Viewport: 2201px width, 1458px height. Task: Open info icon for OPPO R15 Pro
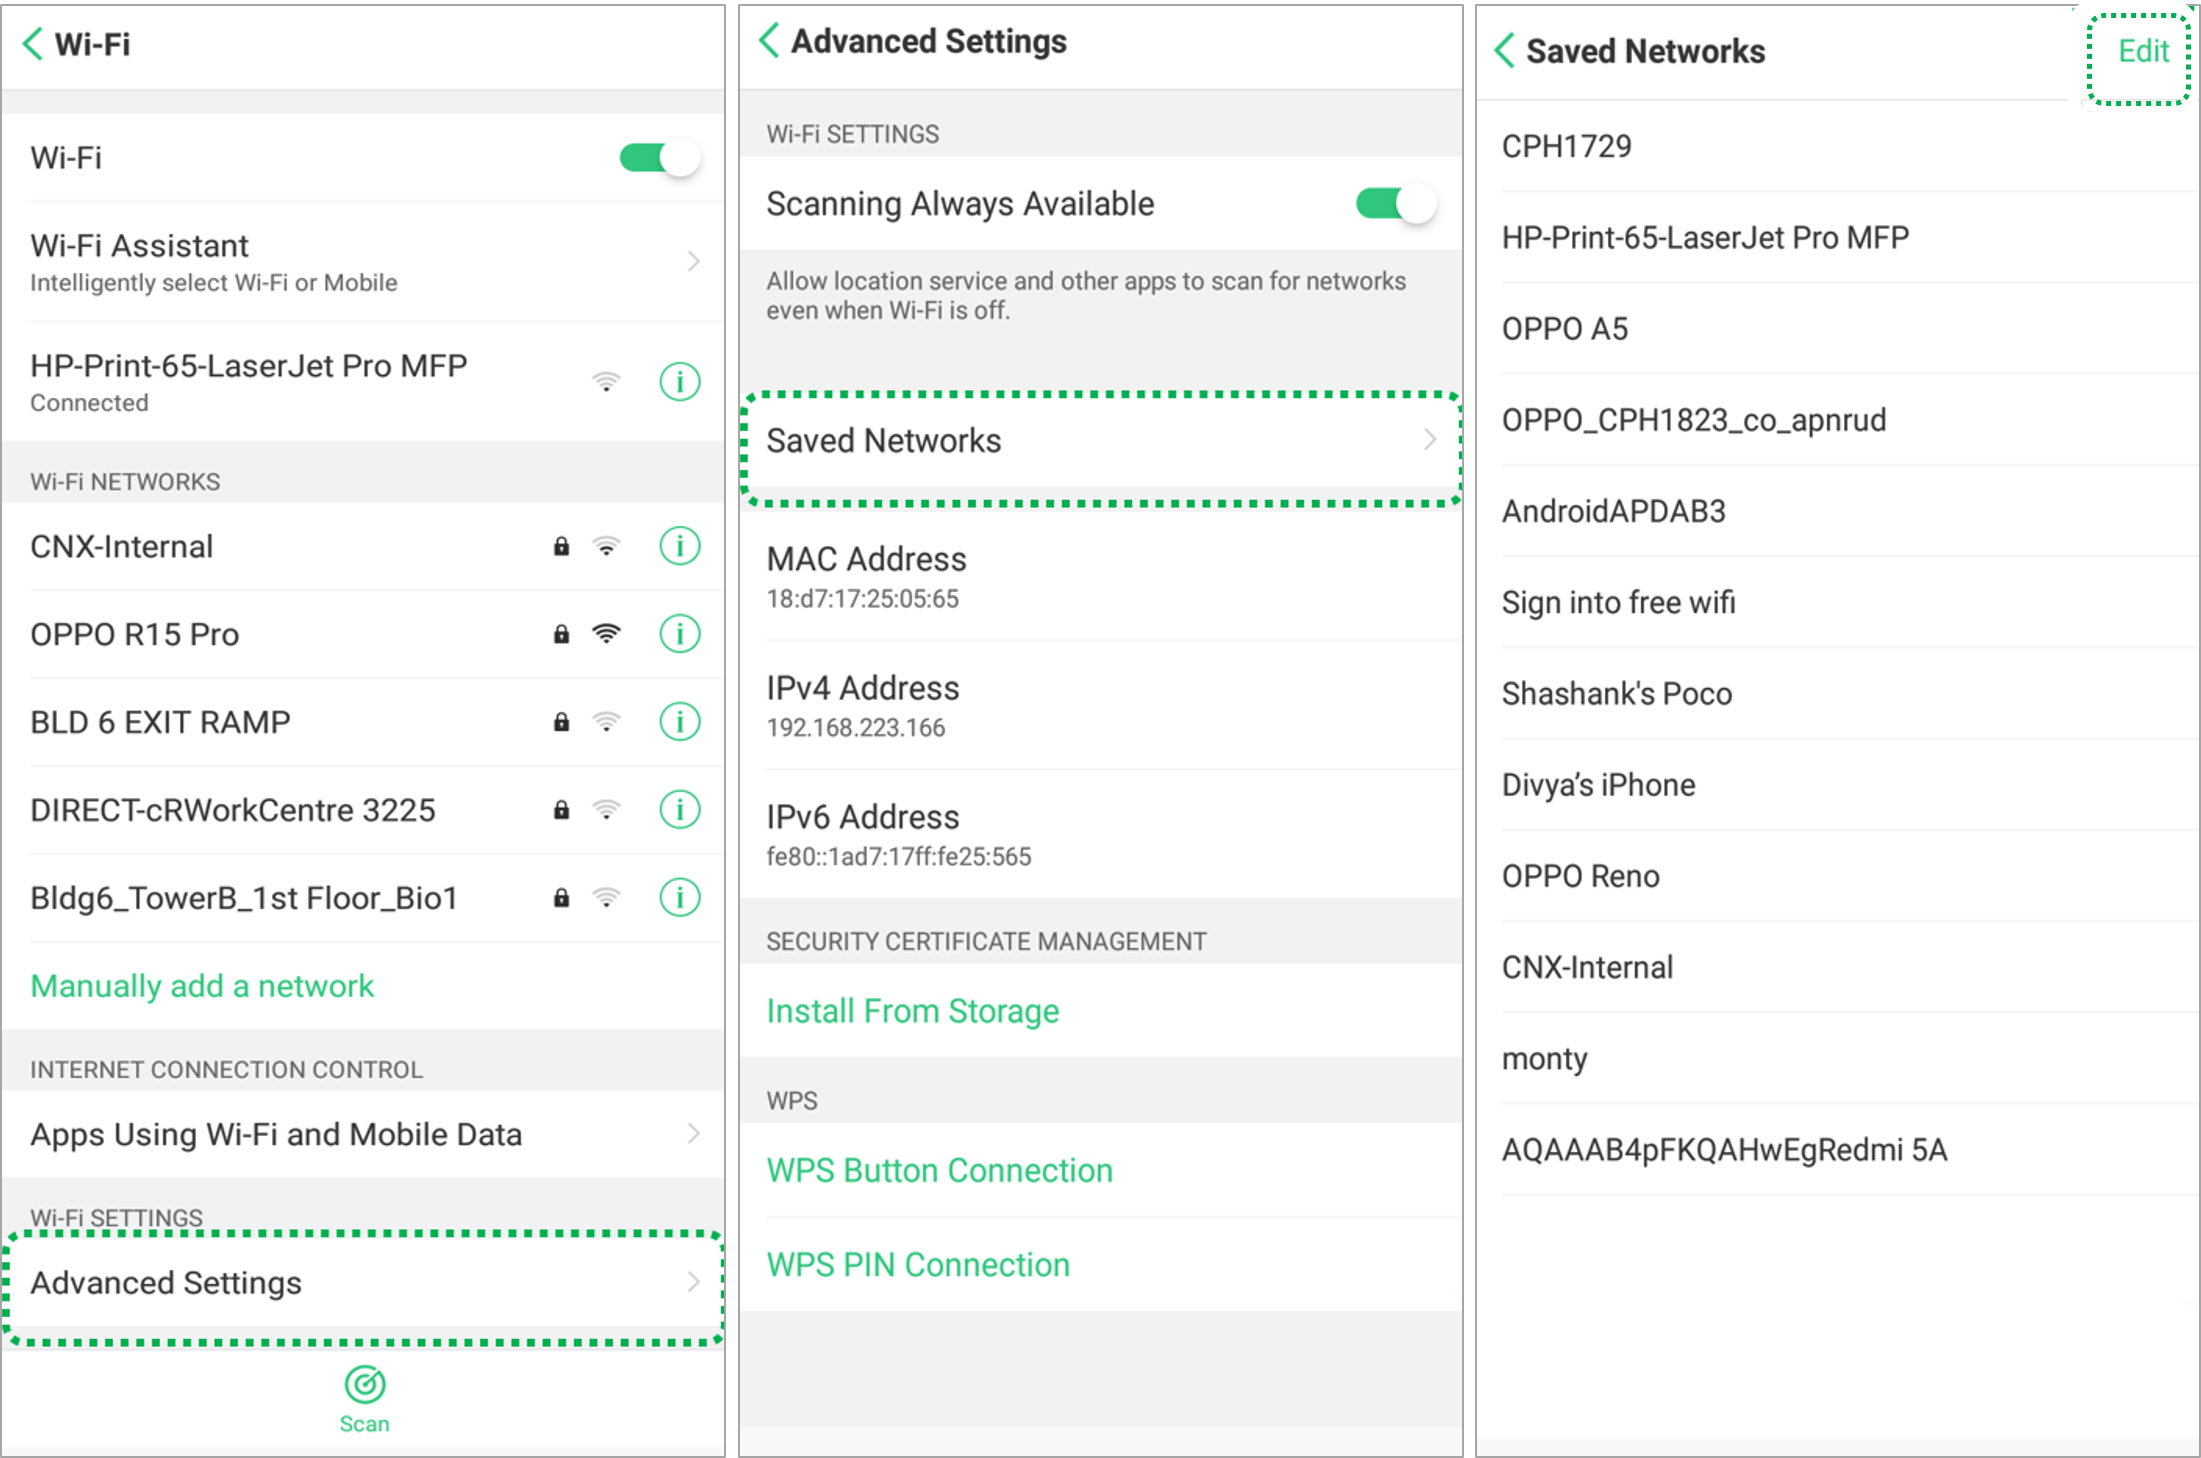[679, 634]
